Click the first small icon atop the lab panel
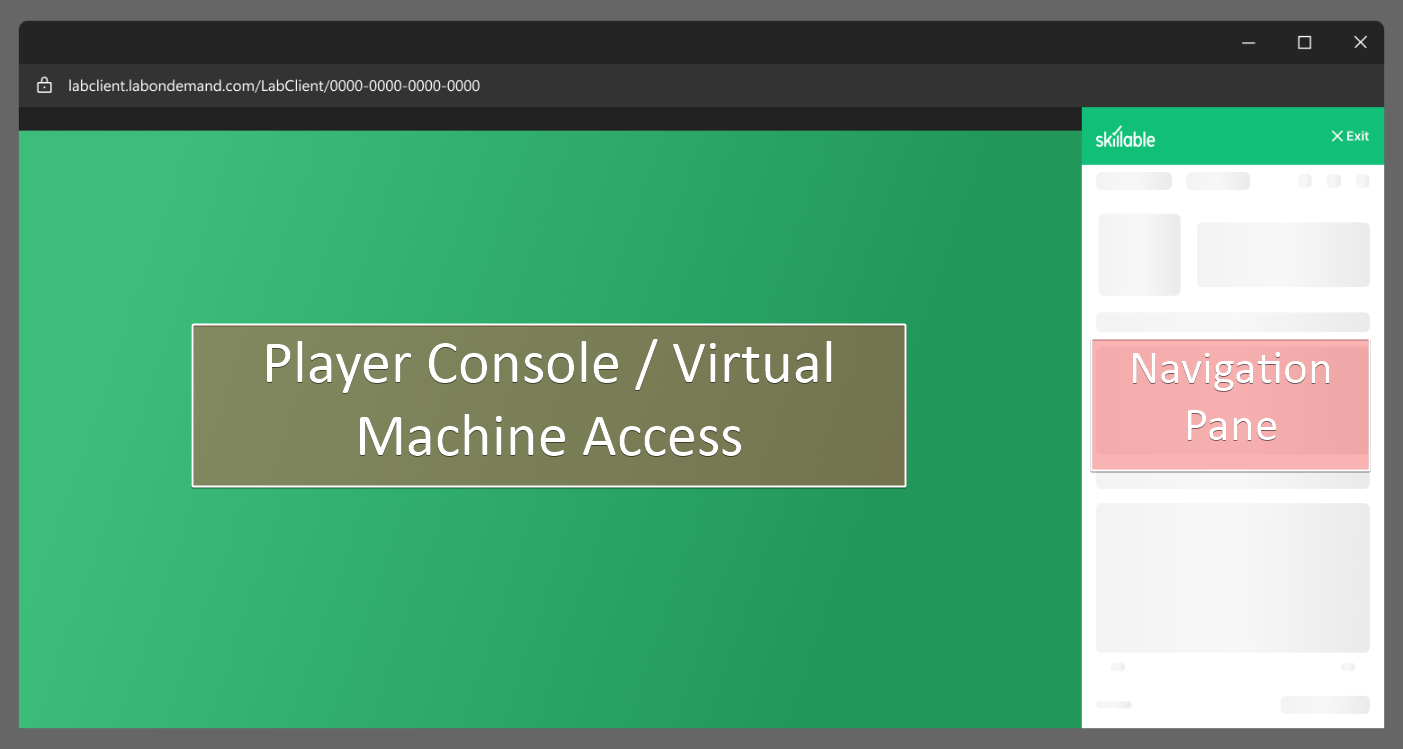The width and height of the screenshot is (1403, 749). click(x=1304, y=181)
